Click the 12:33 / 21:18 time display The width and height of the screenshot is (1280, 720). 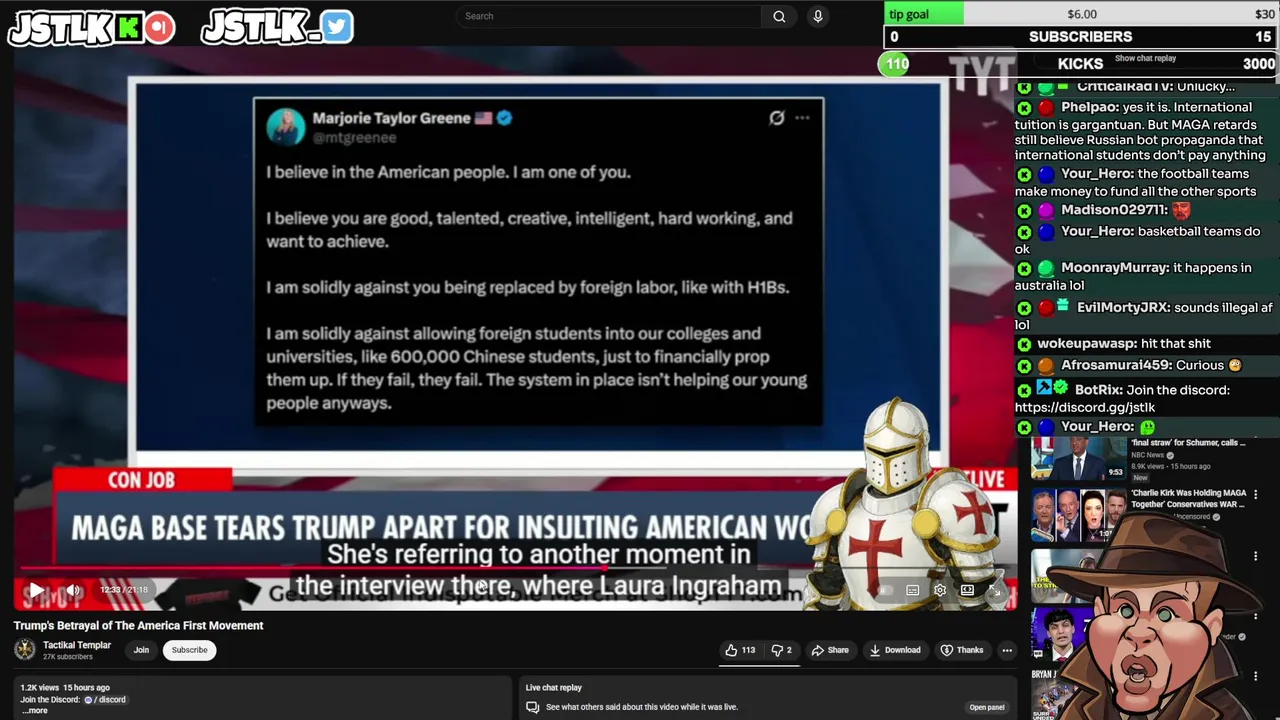pyautogui.click(x=124, y=590)
